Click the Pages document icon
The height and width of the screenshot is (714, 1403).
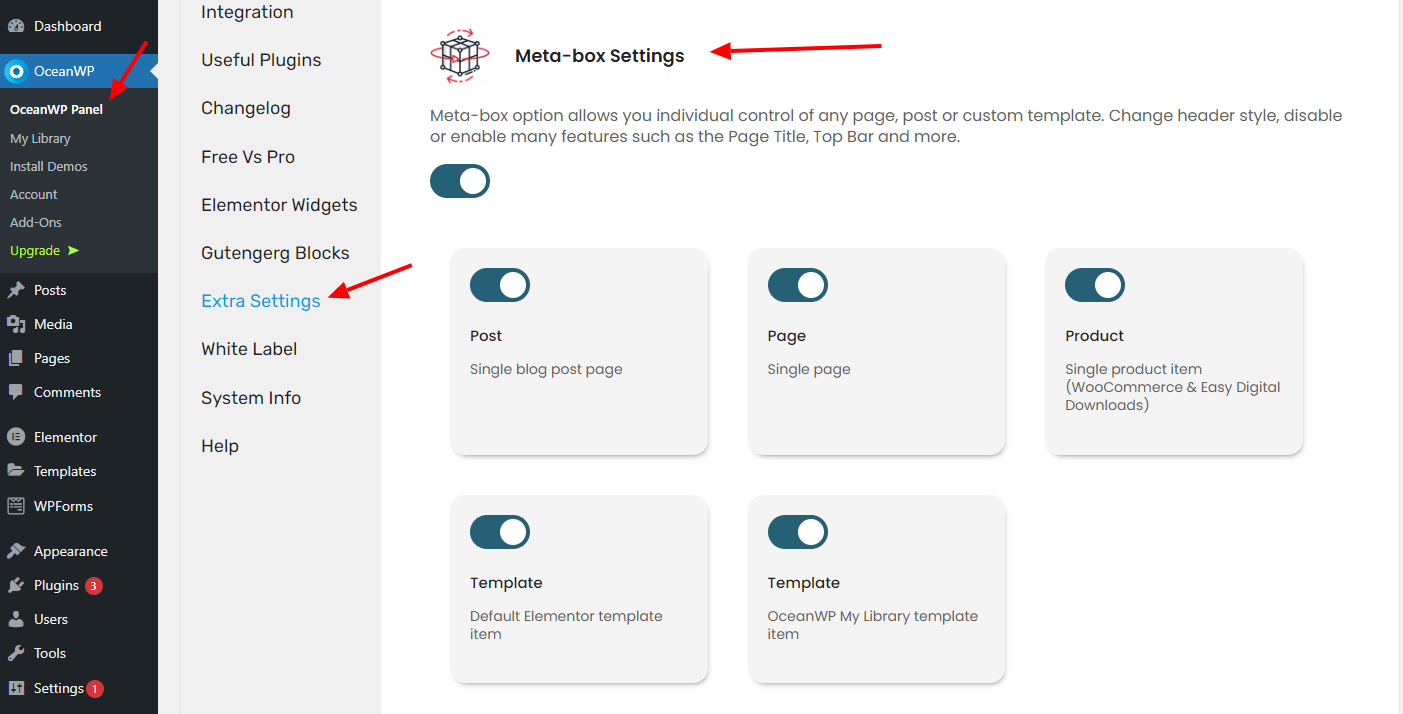tap(16, 358)
